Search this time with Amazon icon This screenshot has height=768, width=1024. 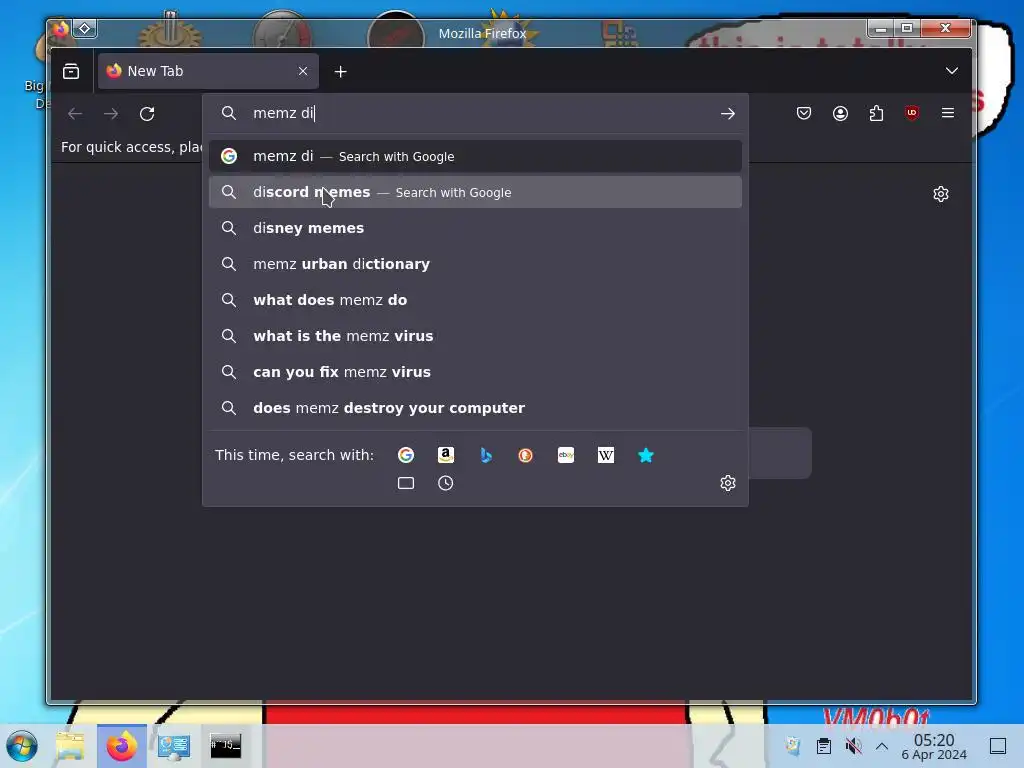[x=445, y=455]
